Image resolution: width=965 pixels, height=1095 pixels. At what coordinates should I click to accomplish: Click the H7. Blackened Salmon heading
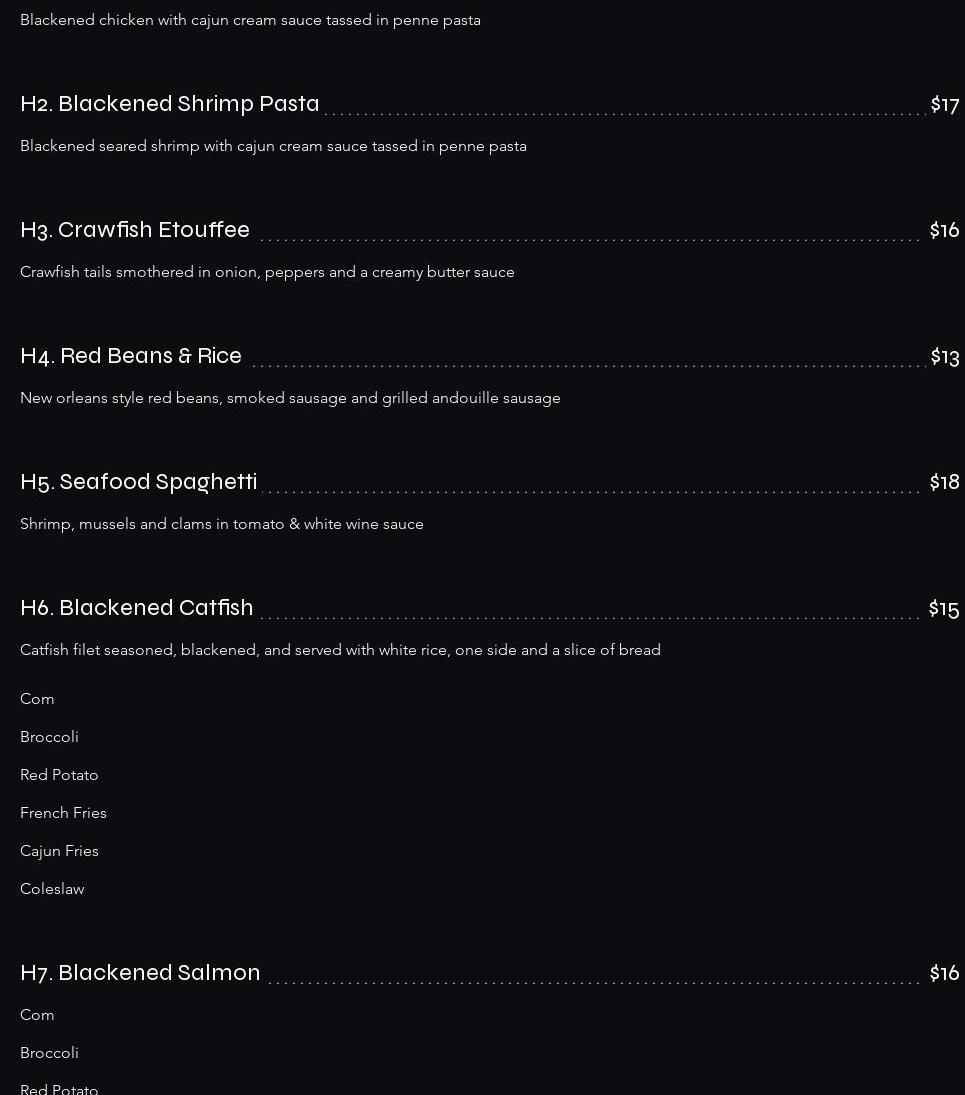(140, 973)
